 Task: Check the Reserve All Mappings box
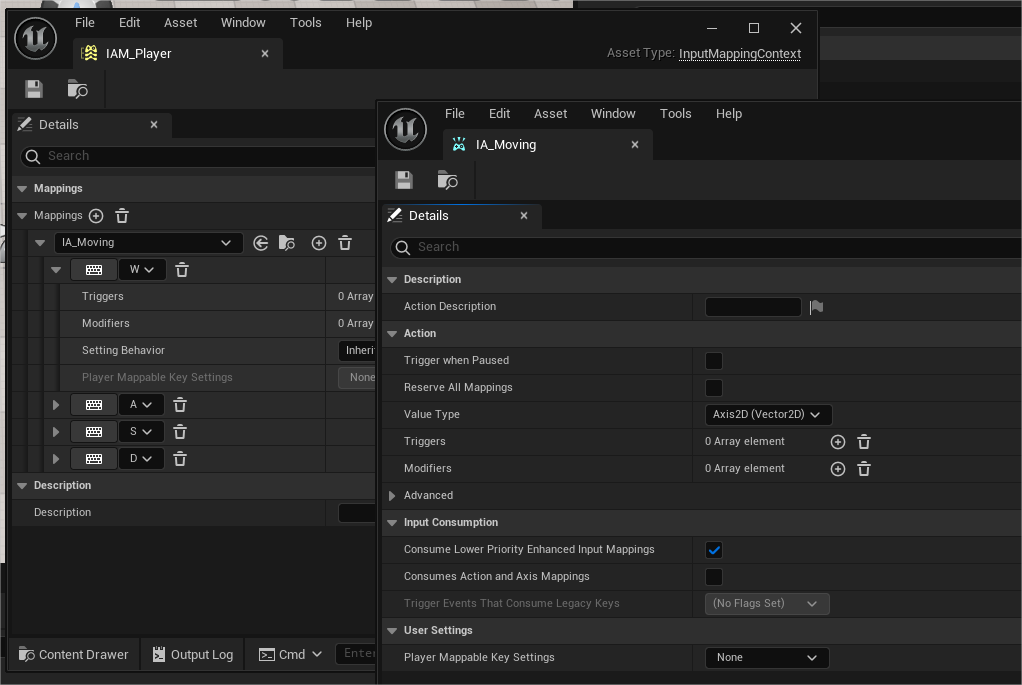click(714, 388)
